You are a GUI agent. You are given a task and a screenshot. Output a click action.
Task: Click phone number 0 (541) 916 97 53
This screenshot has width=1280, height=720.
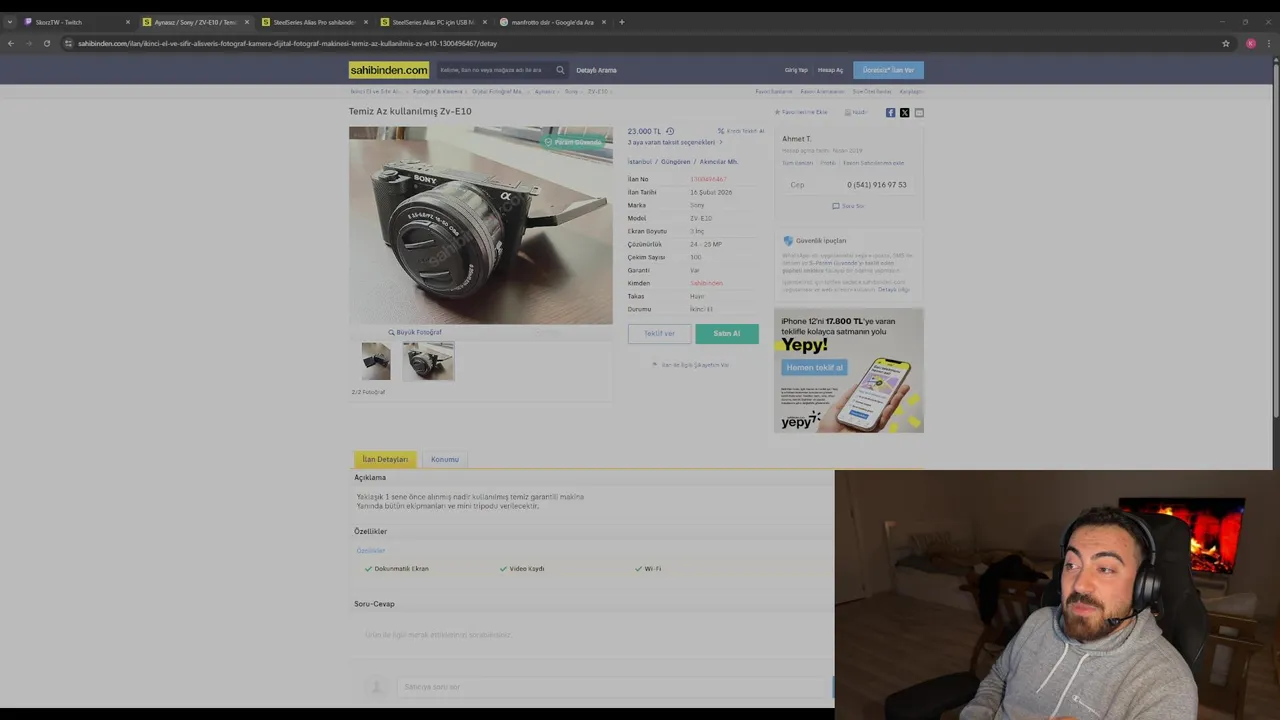pyautogui.click(x=877, y=185)
